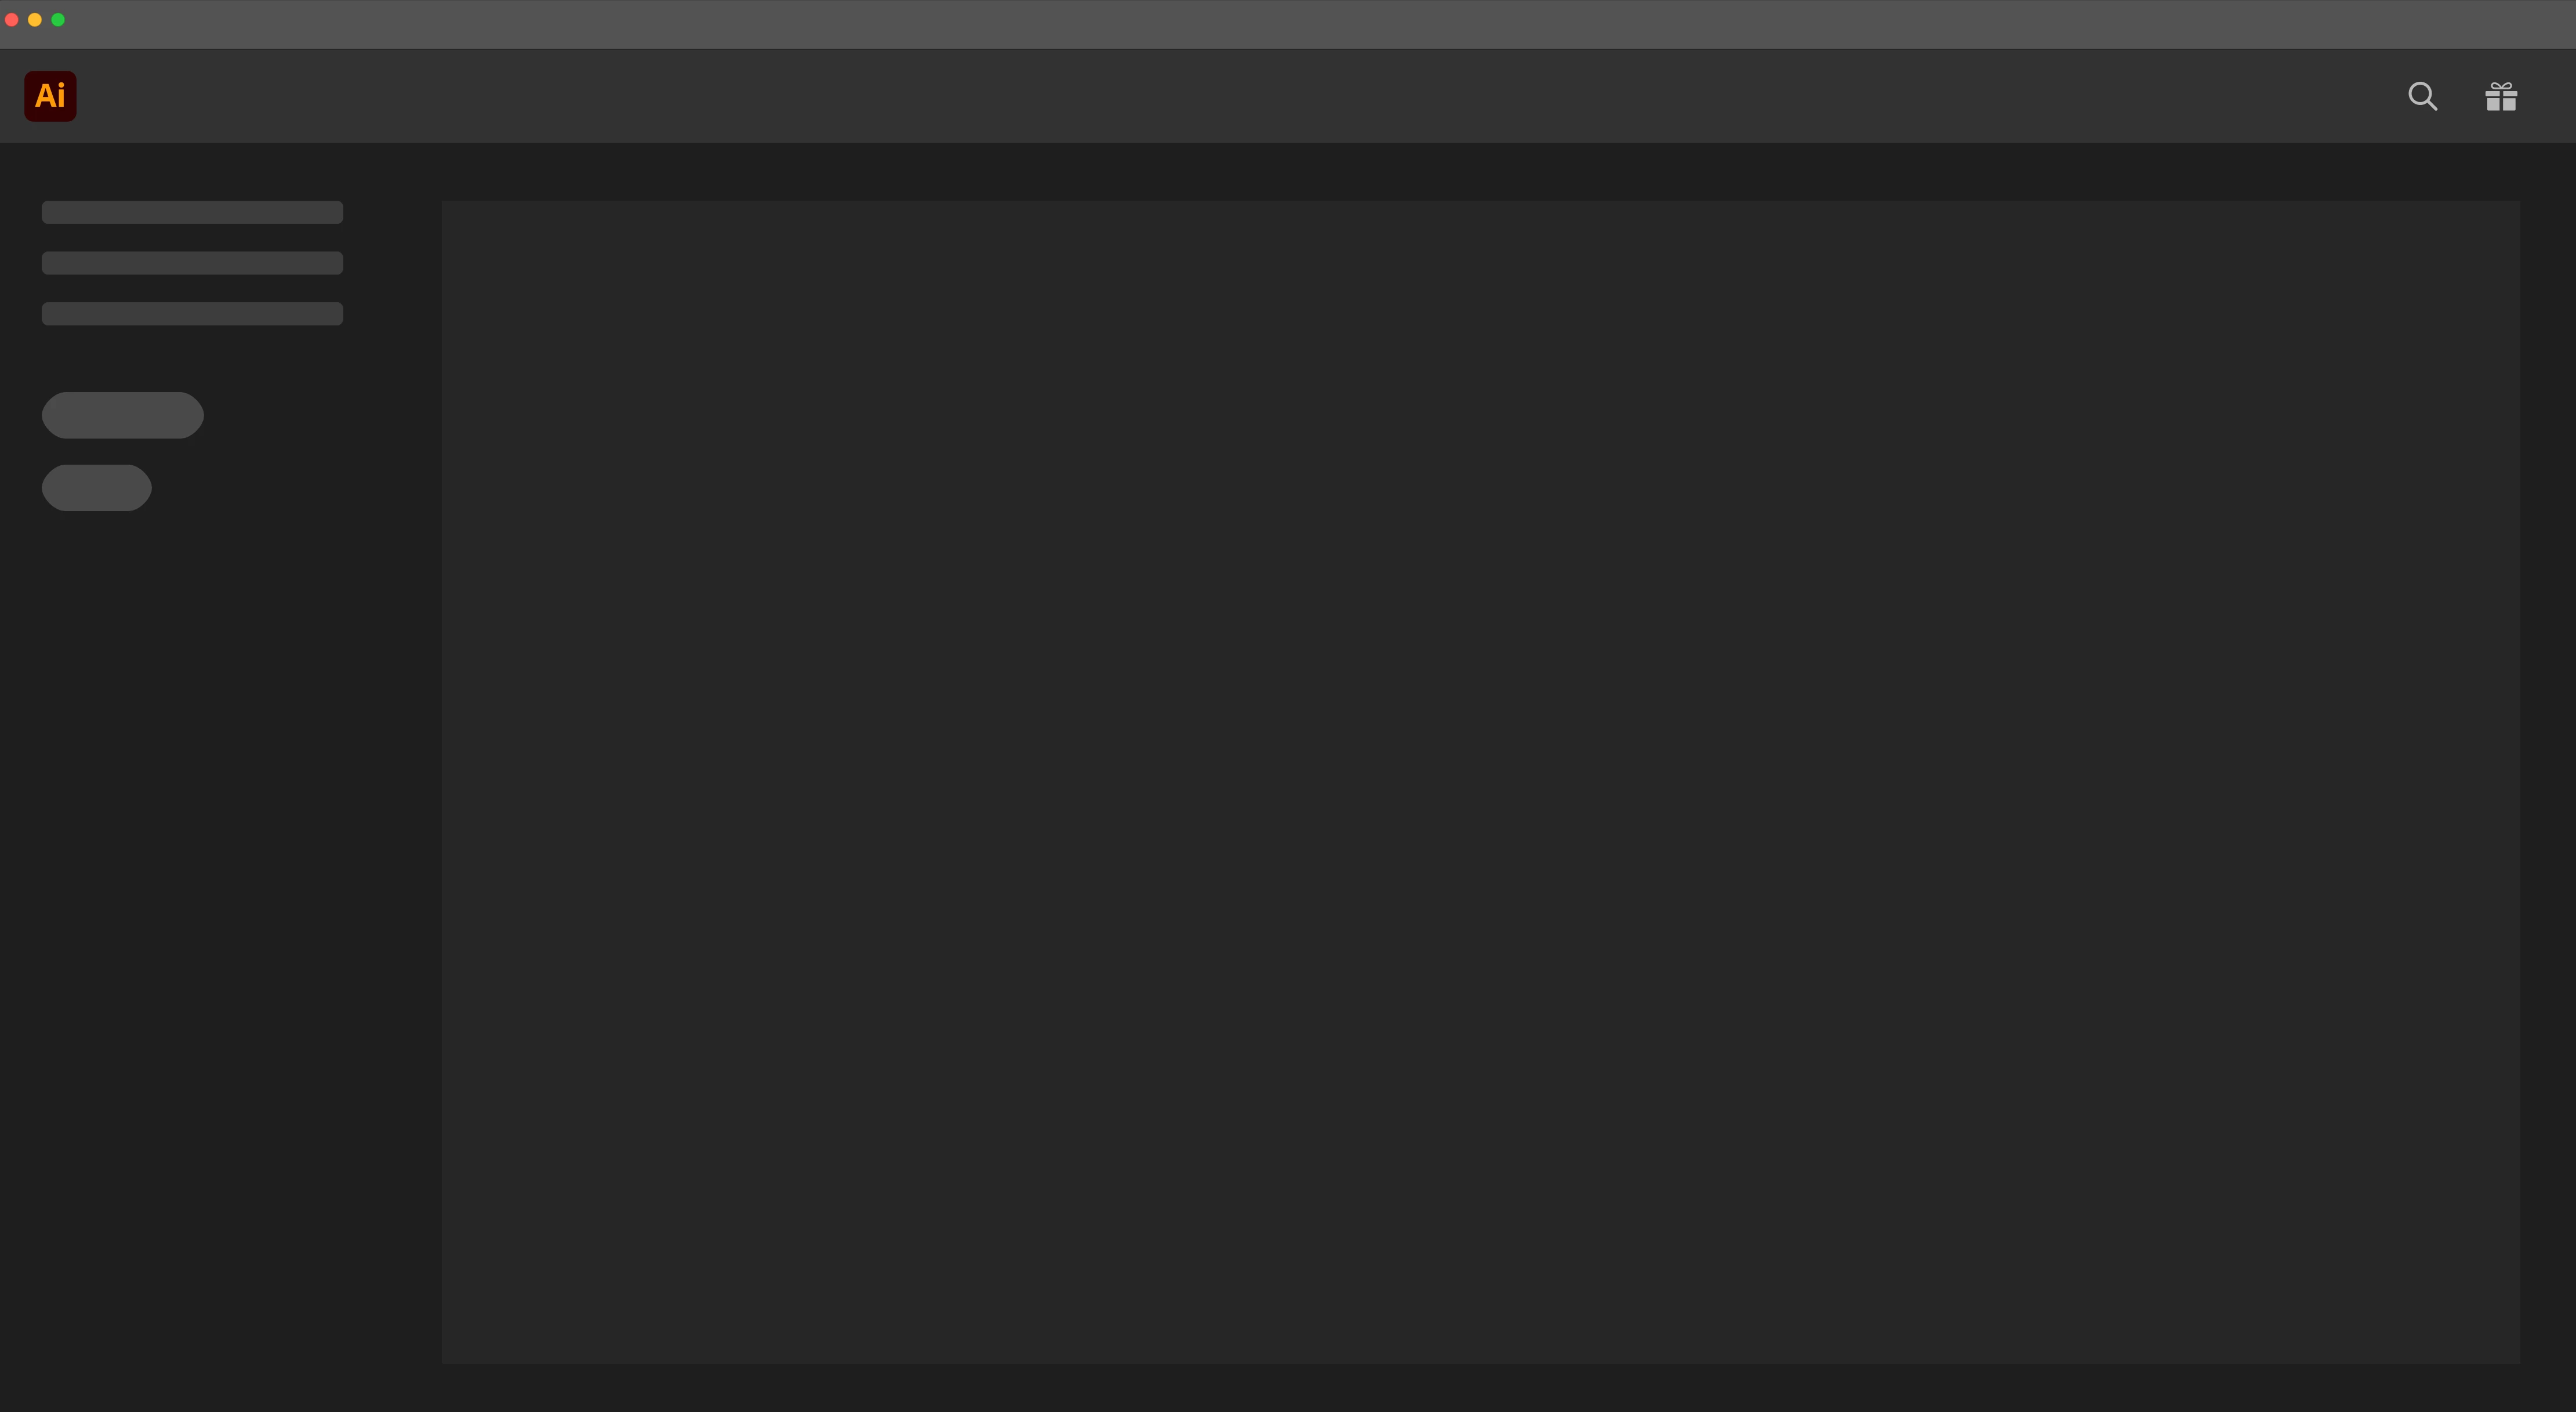Click the Adobe Illustrator Ai logo

[50, 96]
